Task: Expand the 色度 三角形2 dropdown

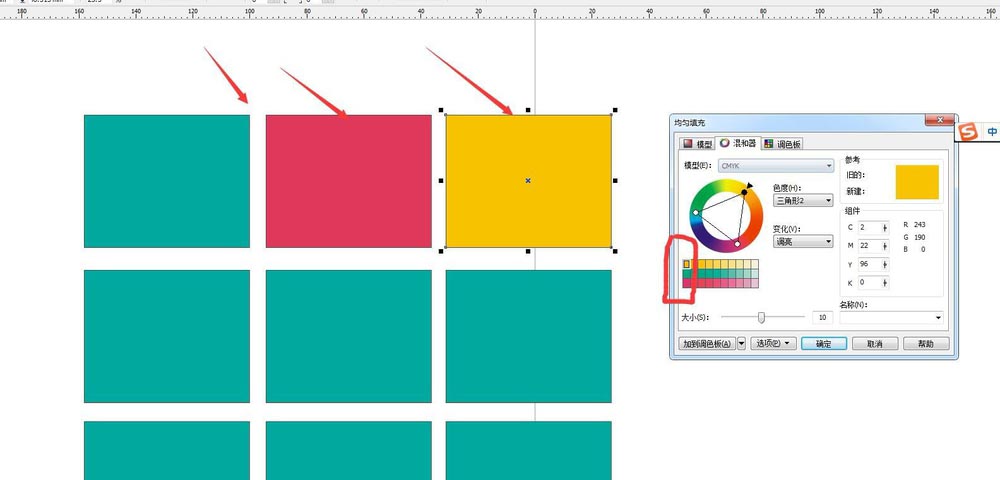Action: point(803,200)
